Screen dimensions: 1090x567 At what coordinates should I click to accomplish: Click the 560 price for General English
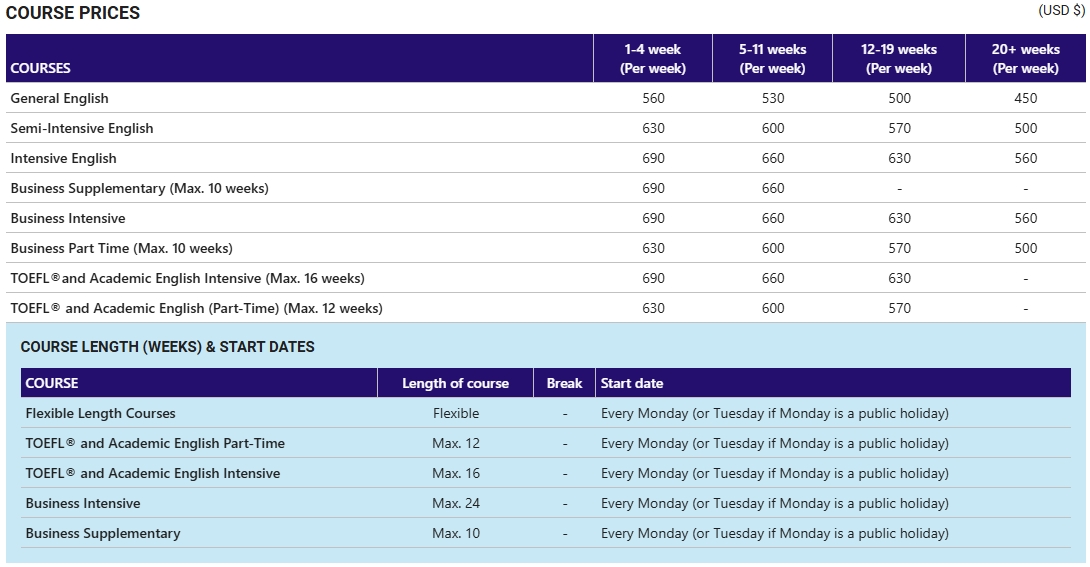click(x=653, y=98)
